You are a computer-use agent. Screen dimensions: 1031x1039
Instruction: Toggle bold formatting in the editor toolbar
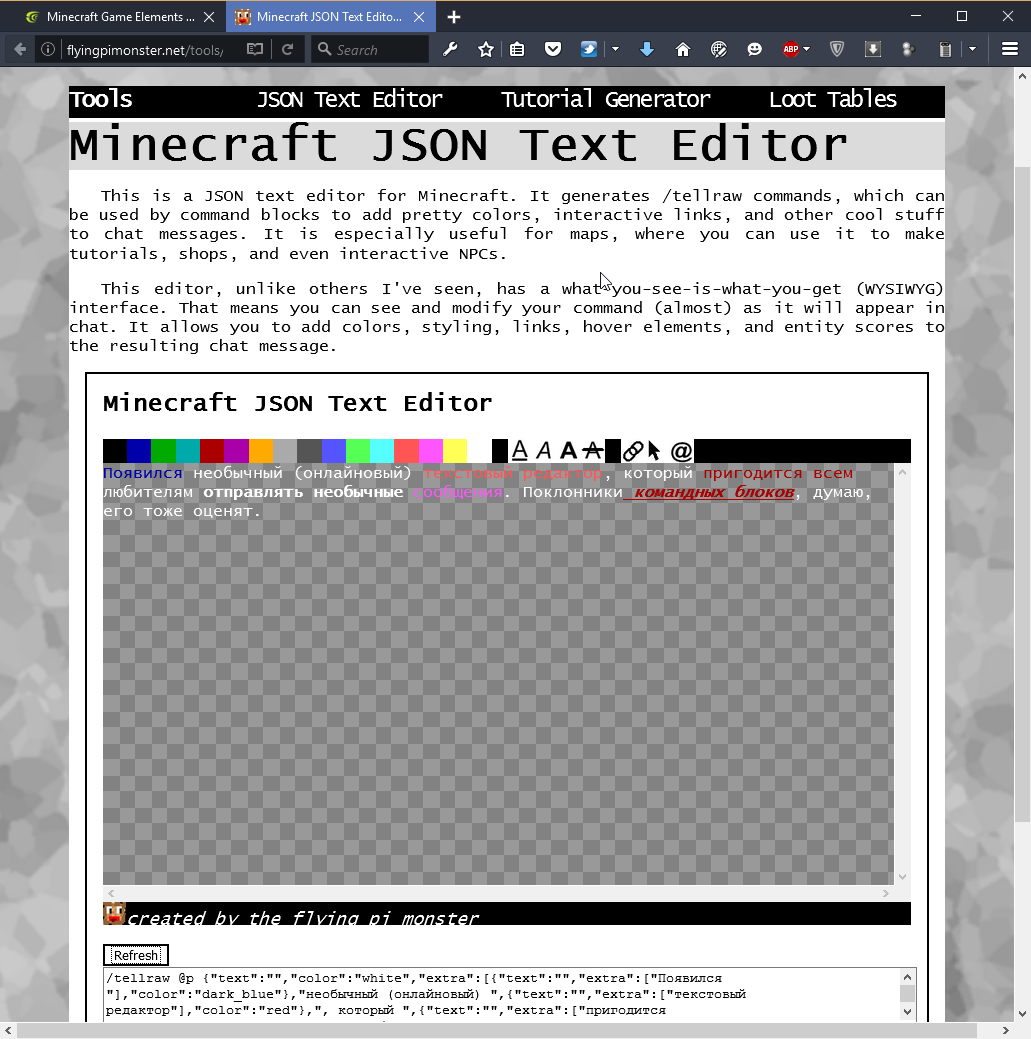coord(568,451)
